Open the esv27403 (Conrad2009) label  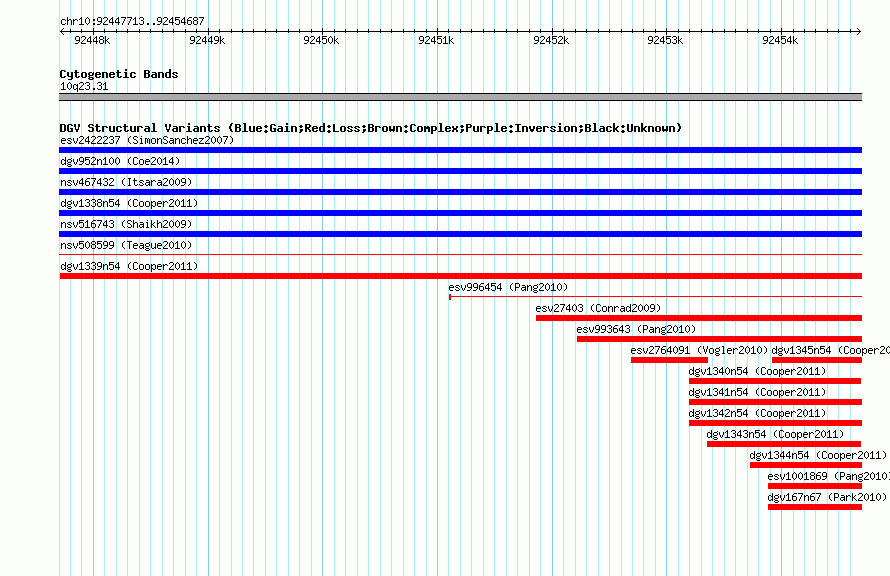pyautogui.click(x=598, y=308)
